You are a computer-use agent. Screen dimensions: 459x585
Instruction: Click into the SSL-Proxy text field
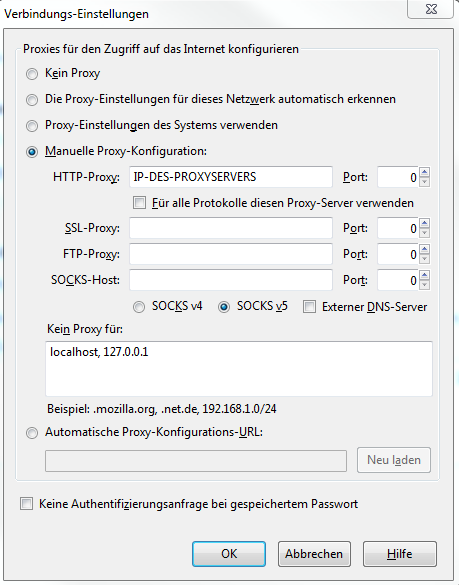(x=231, y=228)
